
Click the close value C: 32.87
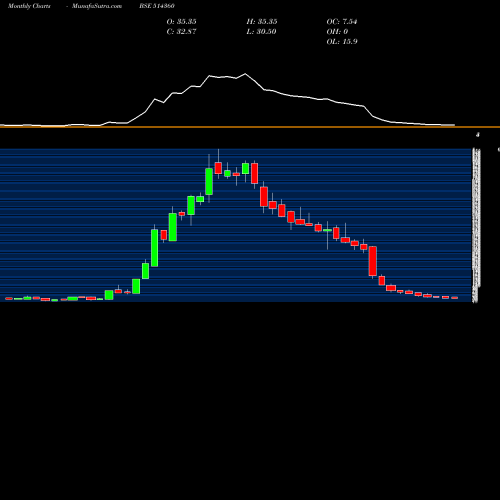coord(182,32)
